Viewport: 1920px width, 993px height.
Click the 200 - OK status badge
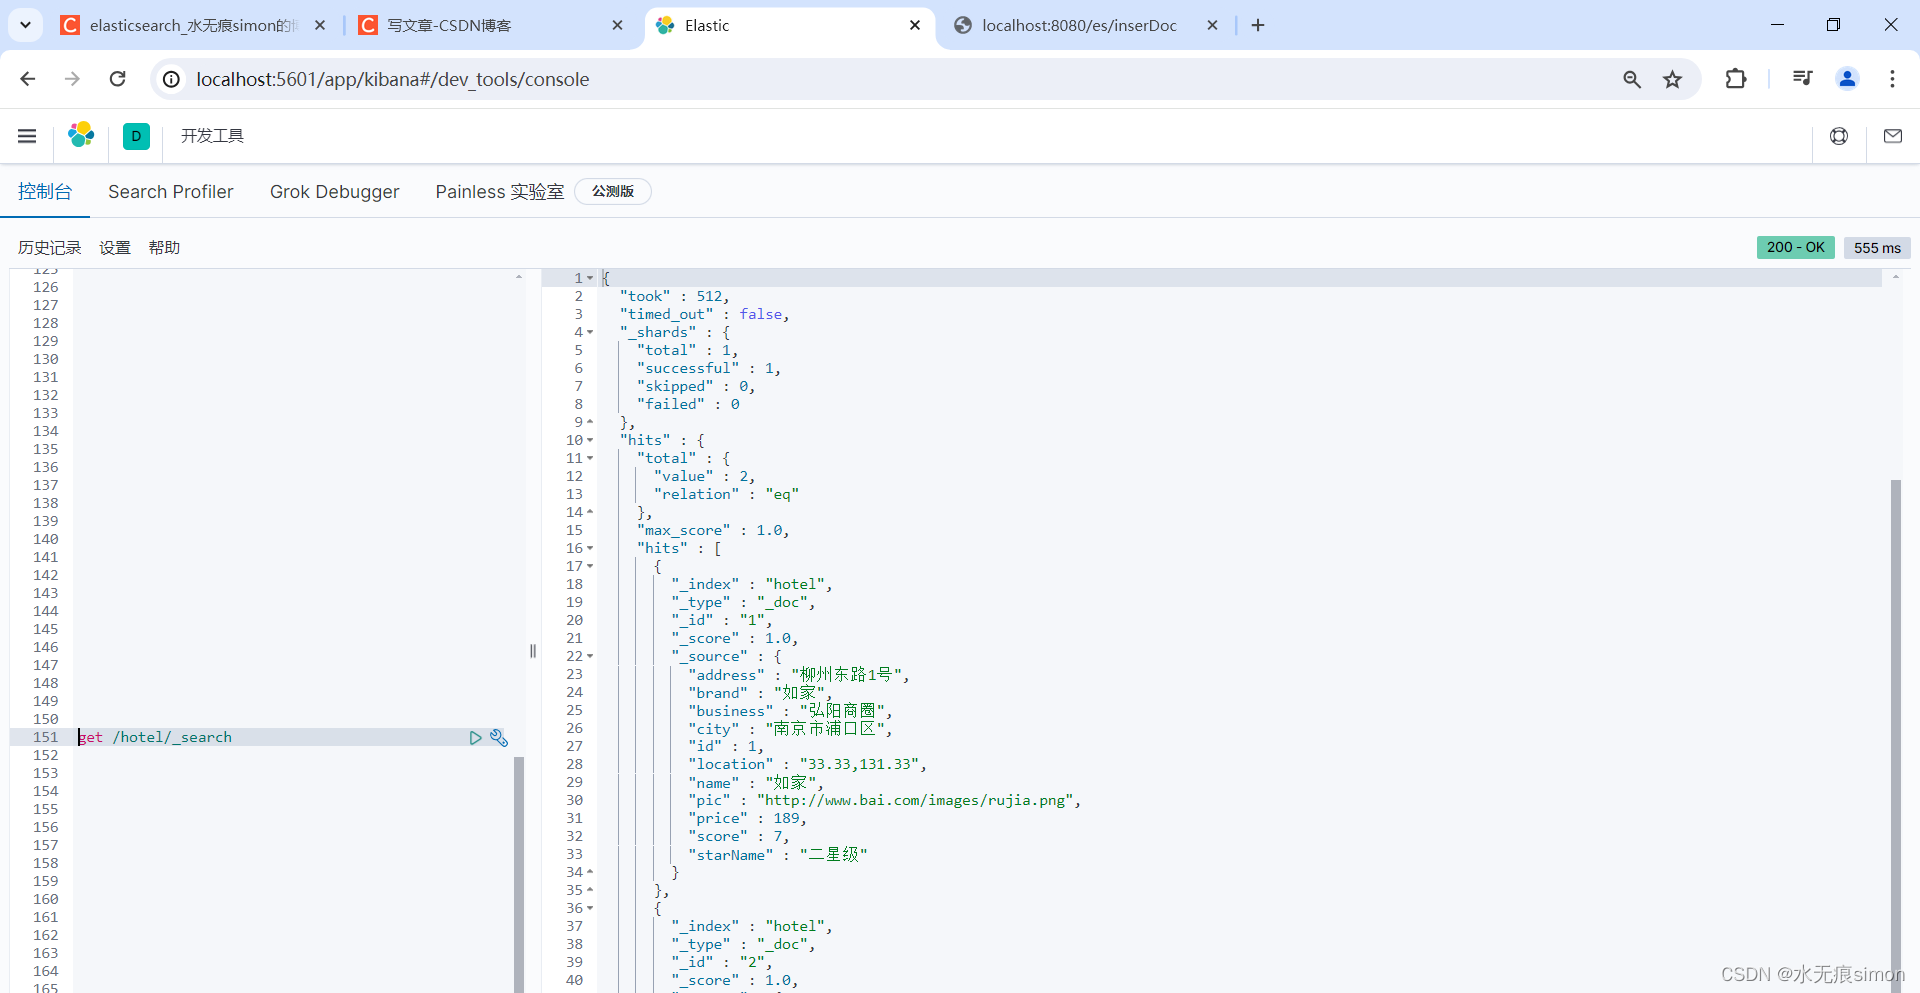click(1795, 247)
